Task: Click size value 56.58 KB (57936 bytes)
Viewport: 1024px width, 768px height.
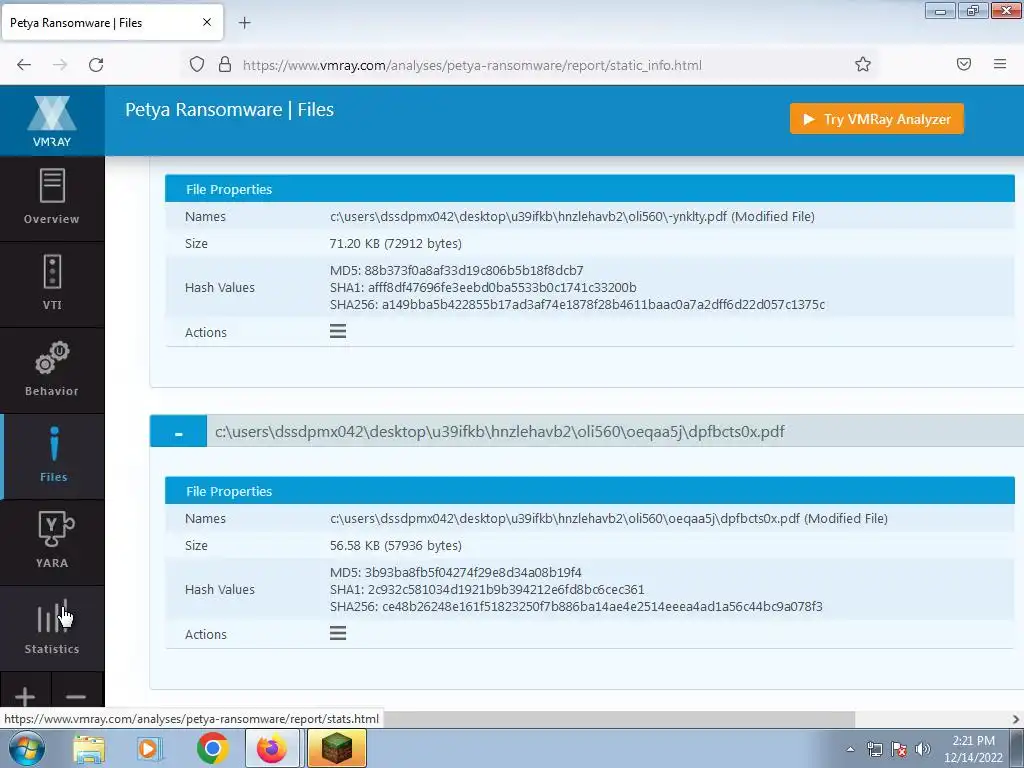Action: coord(396,545)
